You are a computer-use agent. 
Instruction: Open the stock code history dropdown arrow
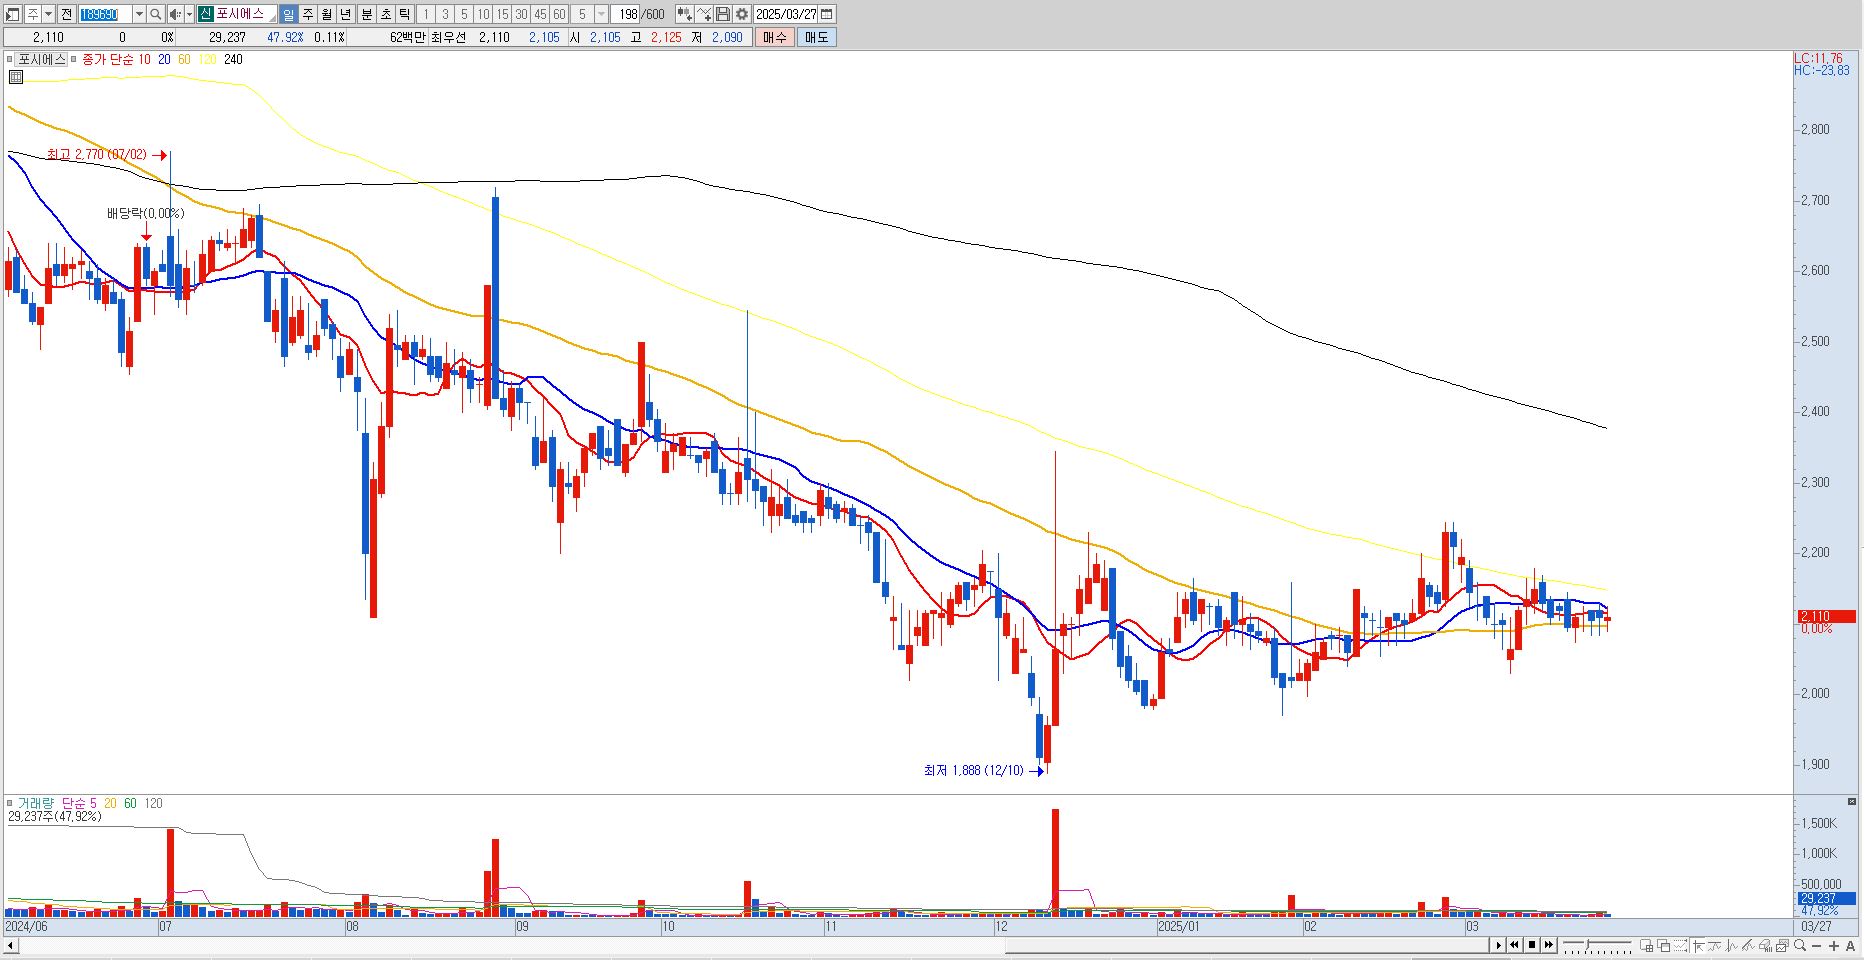[x=139, y=14]
